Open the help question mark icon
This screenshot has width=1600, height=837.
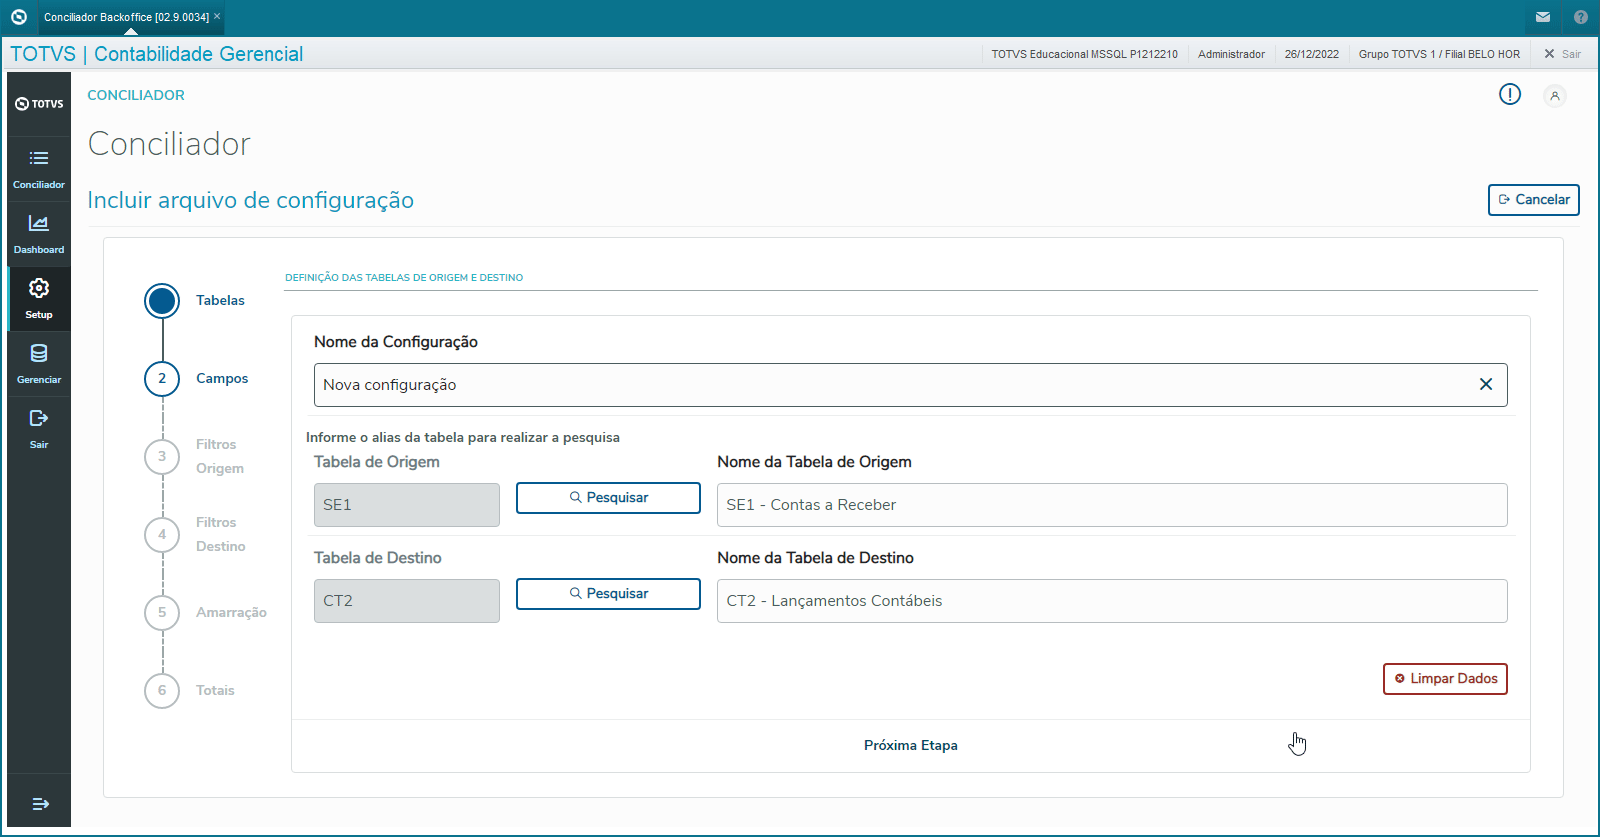pos(1581,17)
